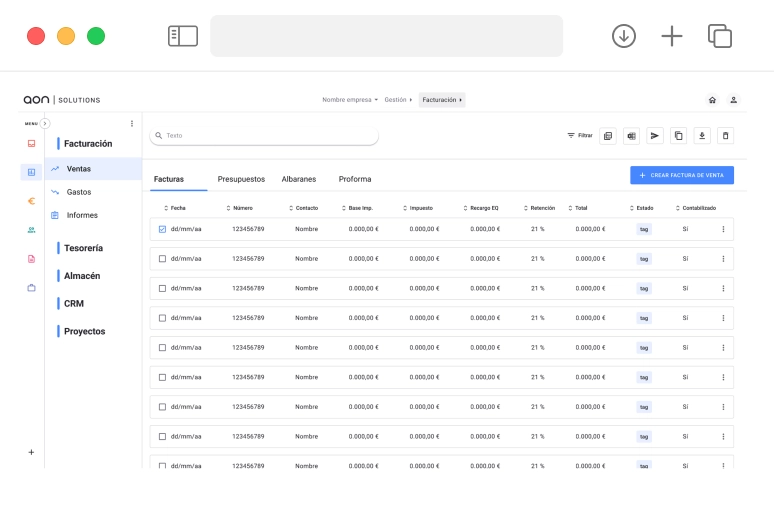This screenshot has width=775, height=528.
Task: Click the home icon in header
Action: [x=712, y=100]
